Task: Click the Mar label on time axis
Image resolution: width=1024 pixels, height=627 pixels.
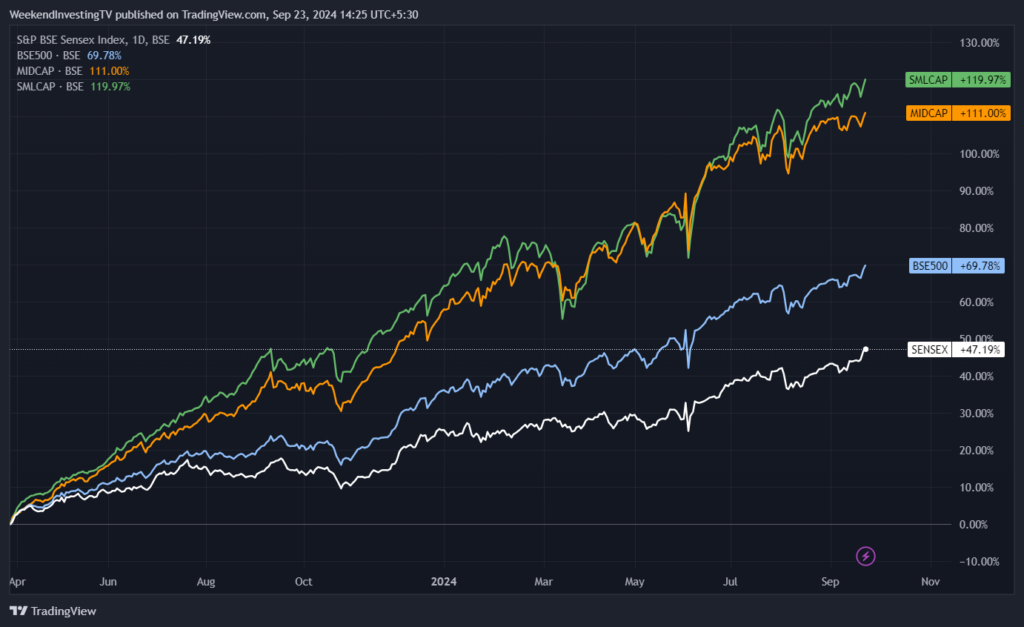Action: coord(543,581)
